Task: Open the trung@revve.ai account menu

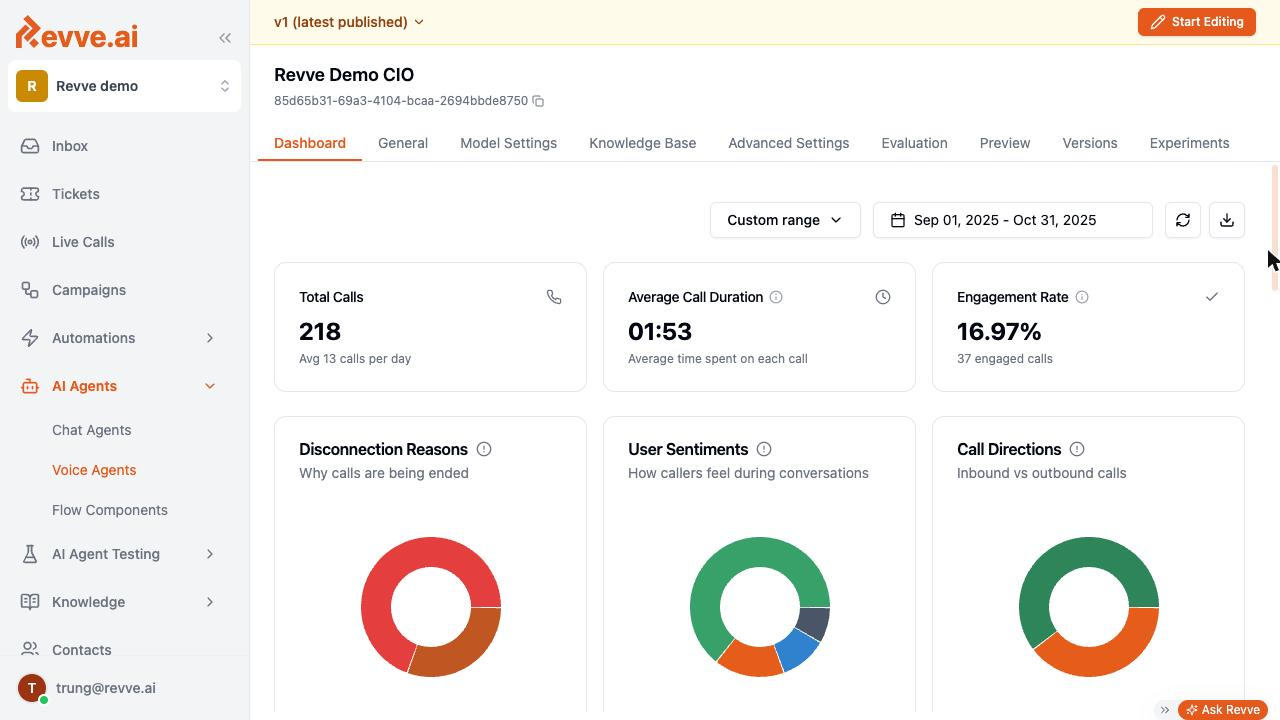Action: coord(106,688)
